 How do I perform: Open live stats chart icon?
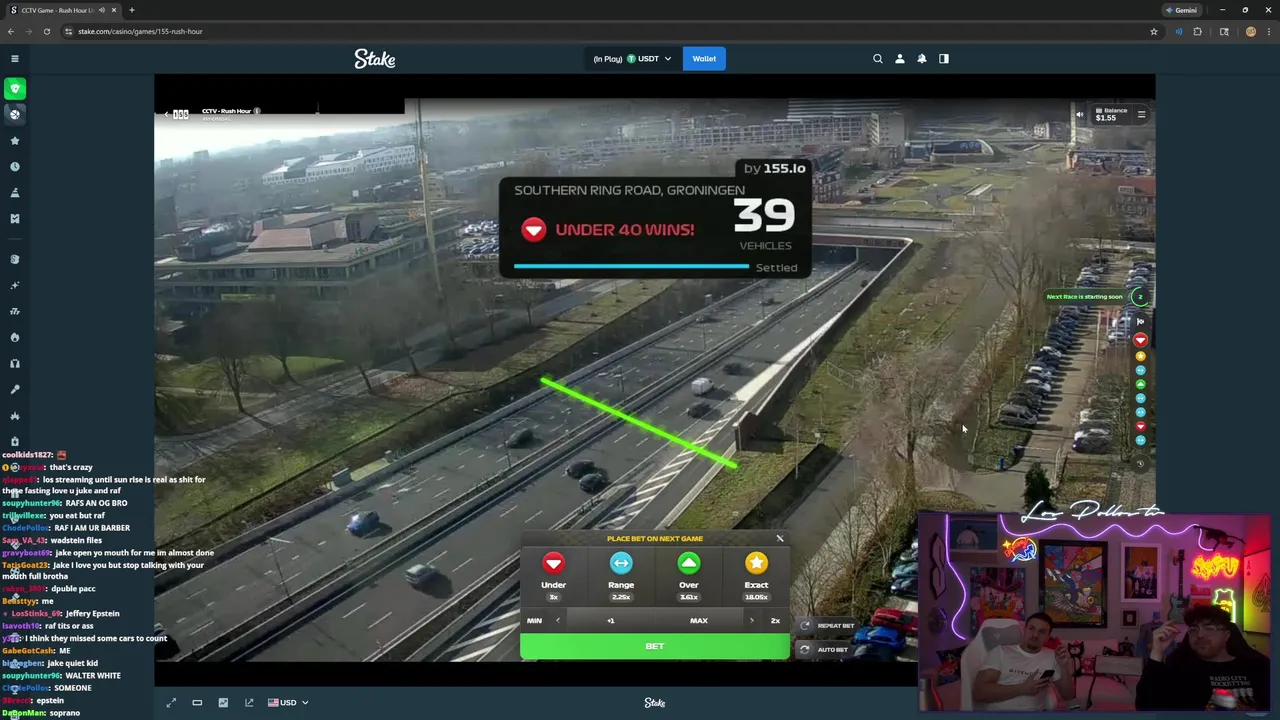223,703
